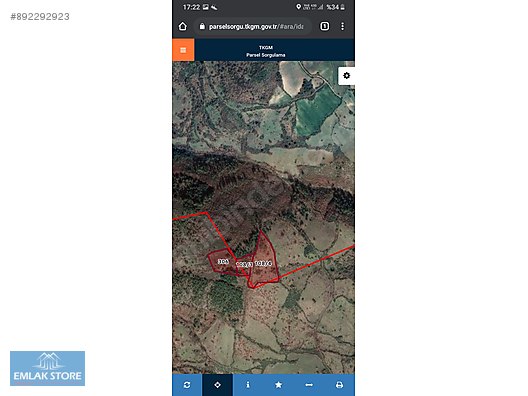528x396 pixels.
Task: Tap the star favorites icon
Action: click(x=278, y=385)
